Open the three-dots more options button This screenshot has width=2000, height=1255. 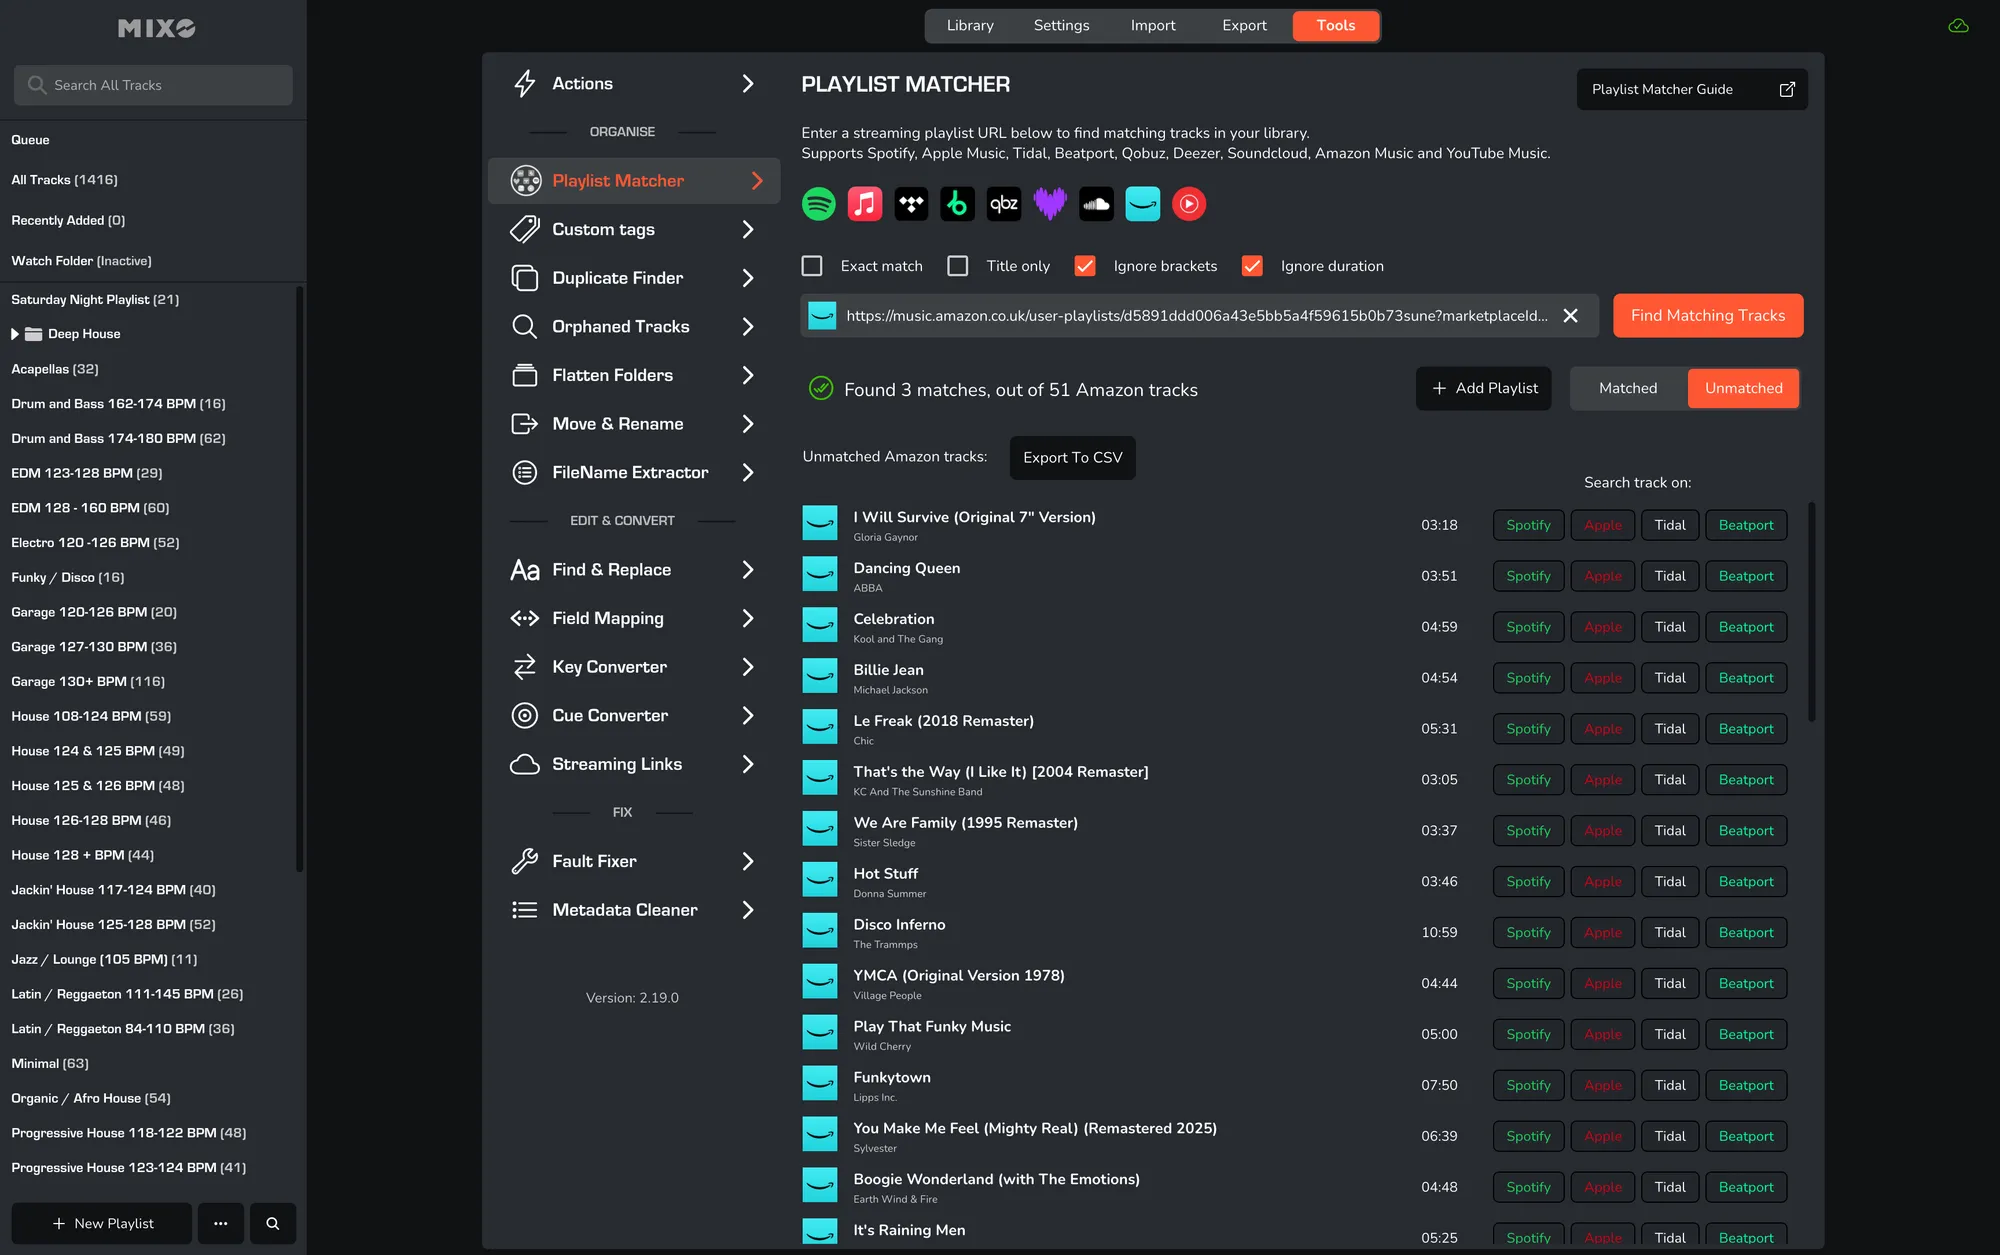(x=220, y=1223)
